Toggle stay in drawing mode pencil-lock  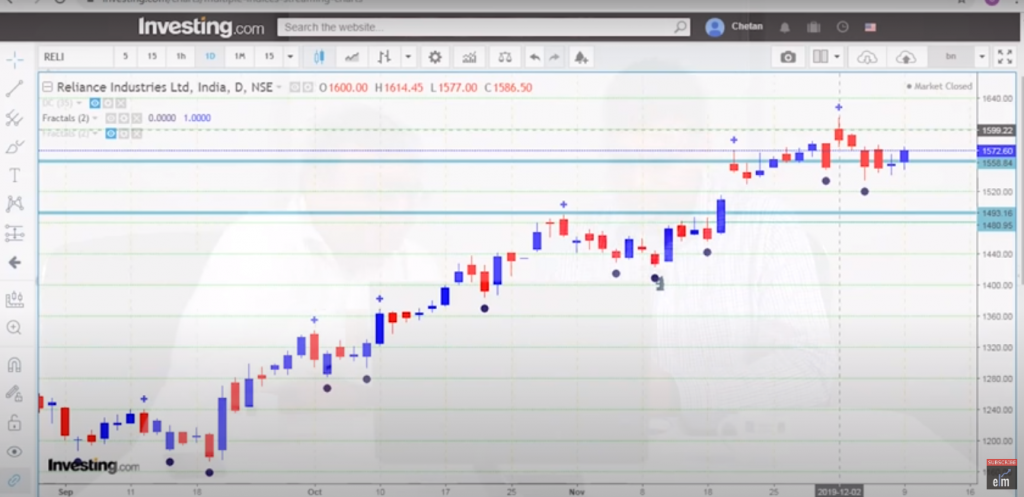14,394
